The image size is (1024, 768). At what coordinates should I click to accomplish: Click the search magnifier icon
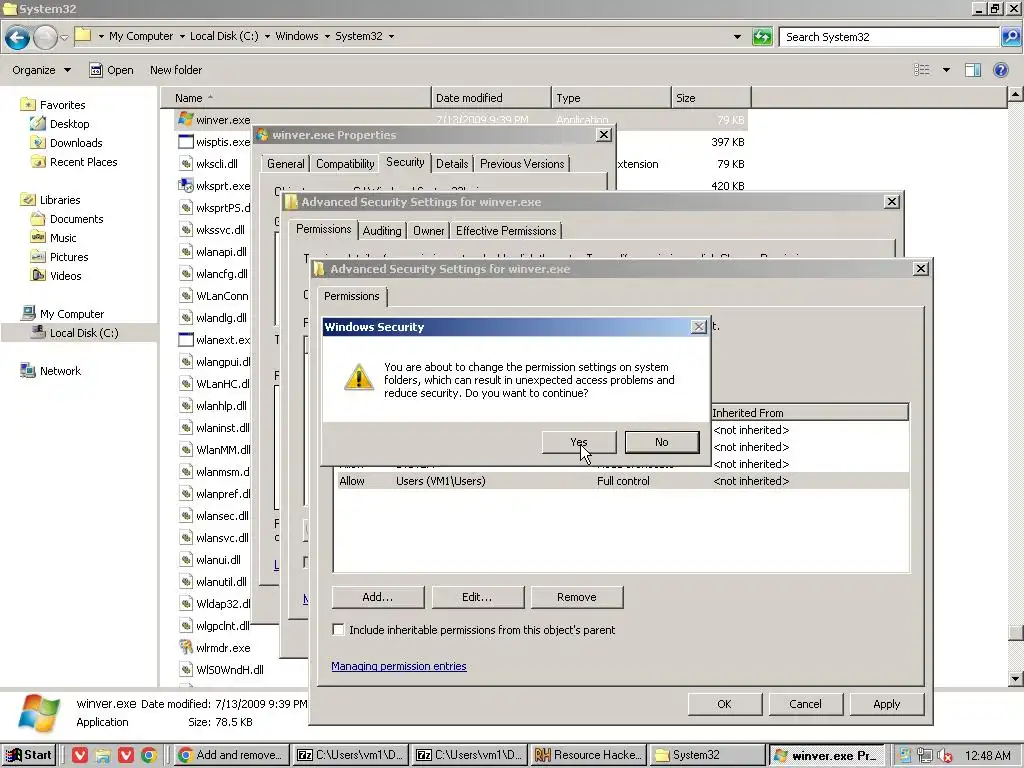coord(1010,37)
